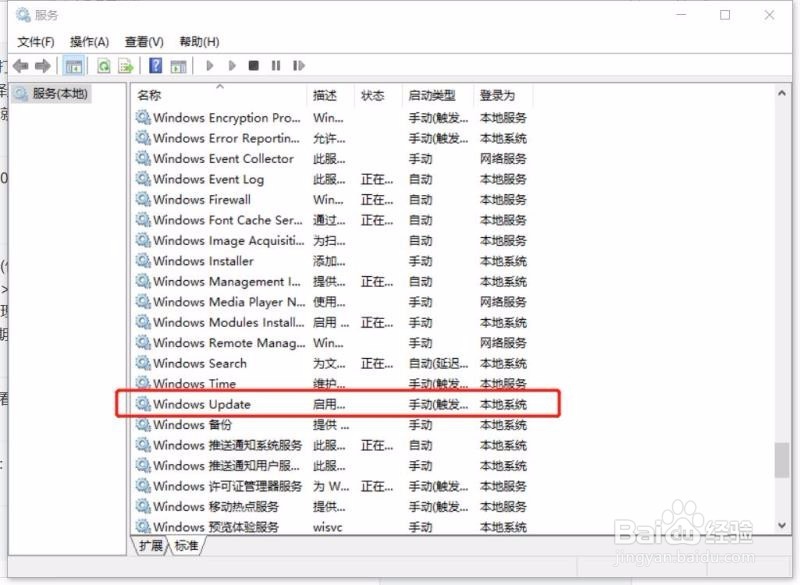The image size is (800, 585).
Task: Click the Start service play icon
Action: [x=210, y=65]
